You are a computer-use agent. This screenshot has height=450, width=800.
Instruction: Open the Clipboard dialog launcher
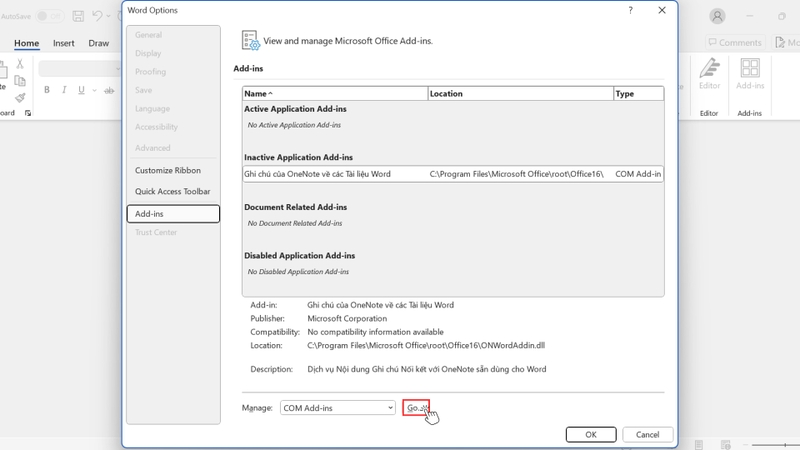(28, 113)
